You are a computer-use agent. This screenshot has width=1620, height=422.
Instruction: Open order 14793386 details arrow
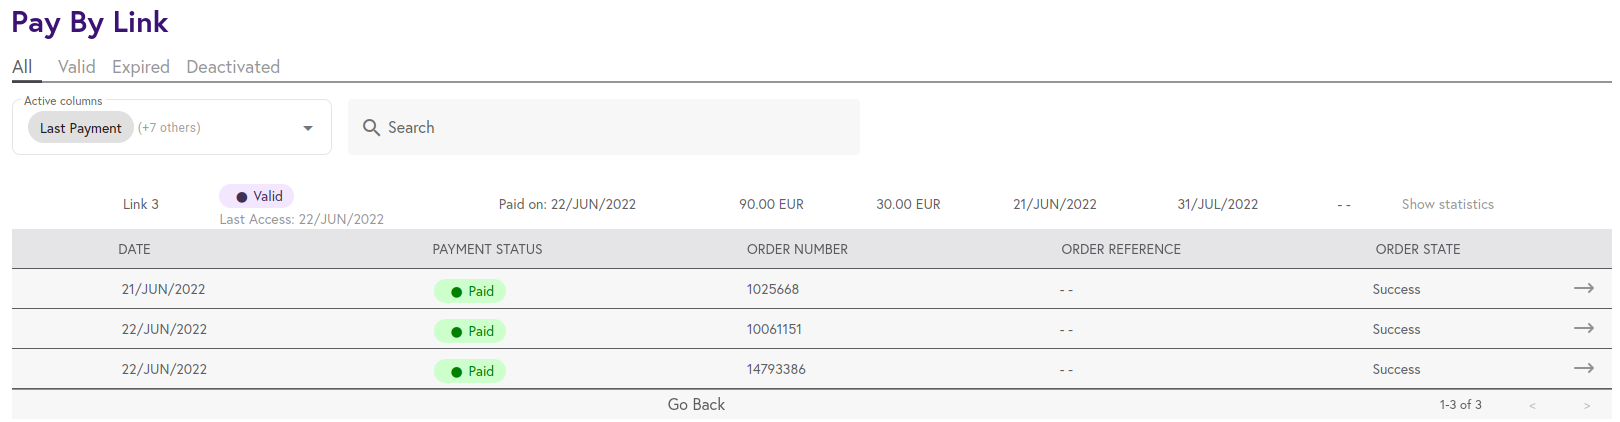(x=1584, y=368)
